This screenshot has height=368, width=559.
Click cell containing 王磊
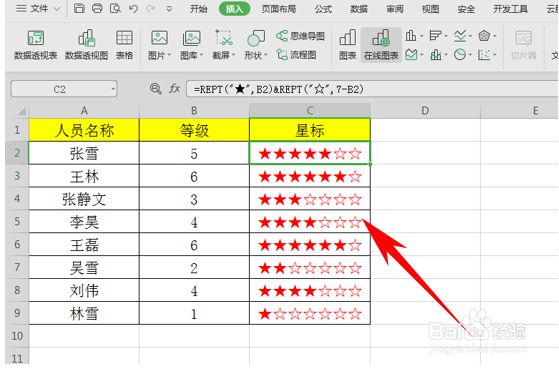pyautogui.click(x=84, y=245)
